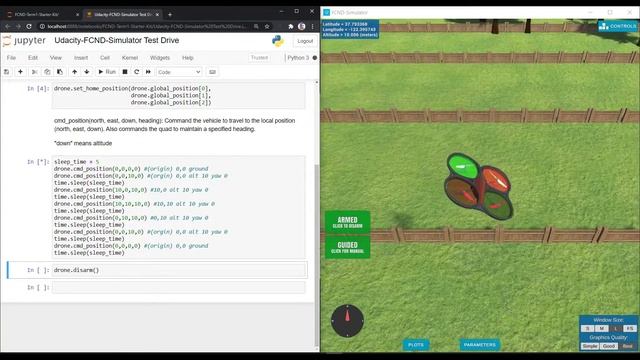Click the Trusted notebook indicator
Viewport: 640px width, 360px height.
pyautogui.click(x=259, y=58)
